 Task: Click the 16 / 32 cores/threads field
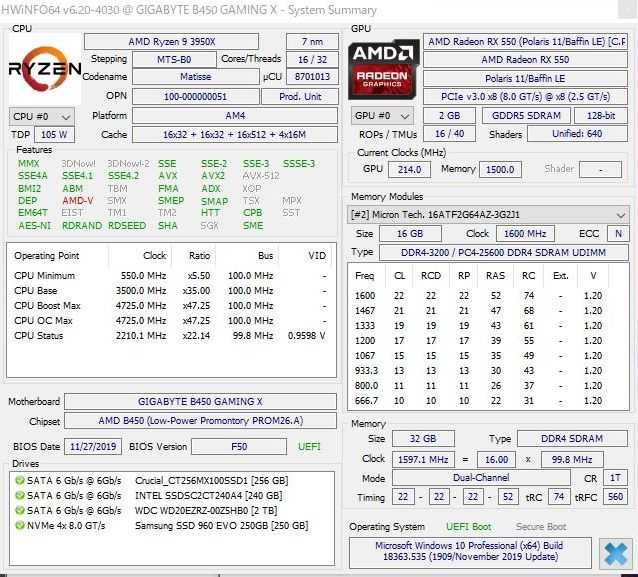coord(312,60)
